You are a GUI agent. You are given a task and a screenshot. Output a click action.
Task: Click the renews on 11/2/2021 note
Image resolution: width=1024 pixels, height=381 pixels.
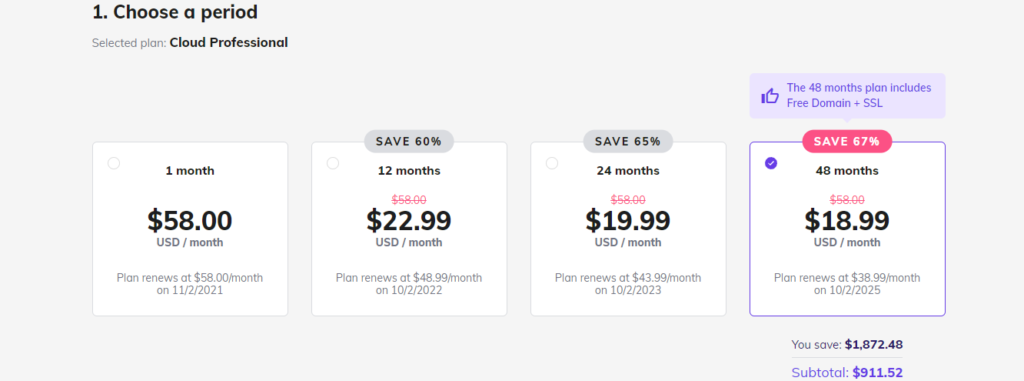tap(189, 284)
